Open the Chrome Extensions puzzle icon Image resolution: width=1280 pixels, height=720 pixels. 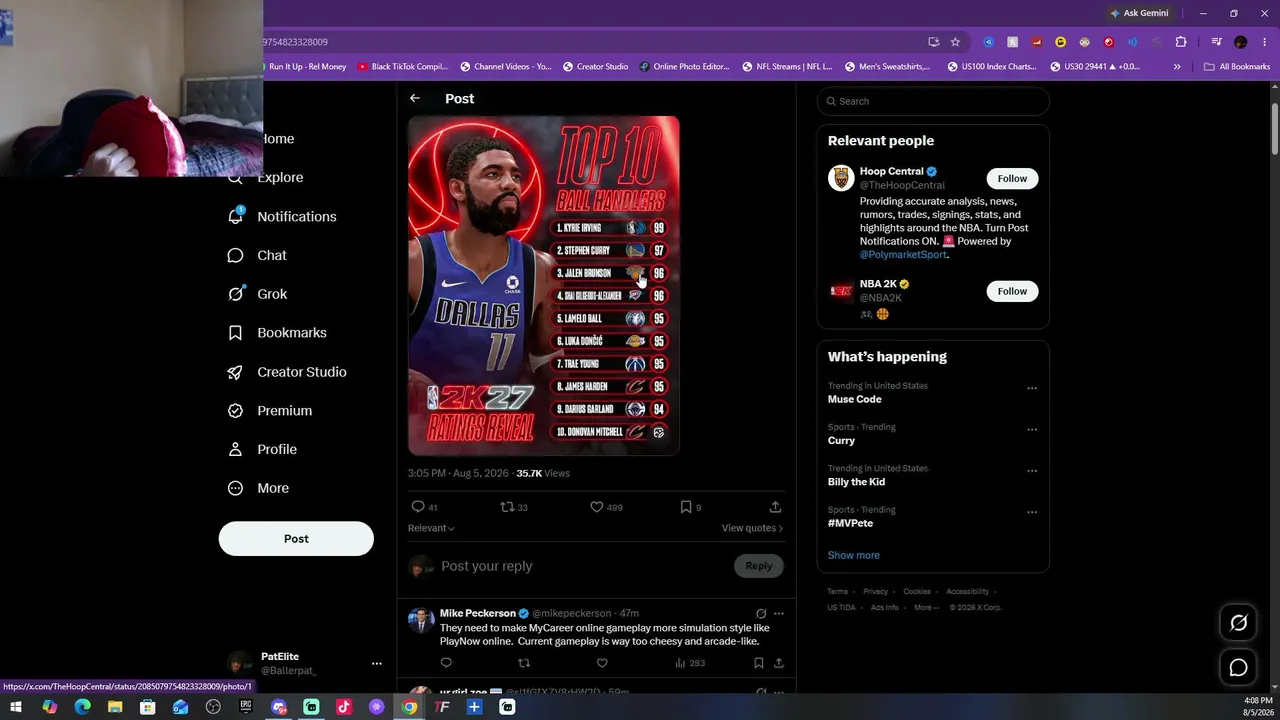click(1181, 42)
